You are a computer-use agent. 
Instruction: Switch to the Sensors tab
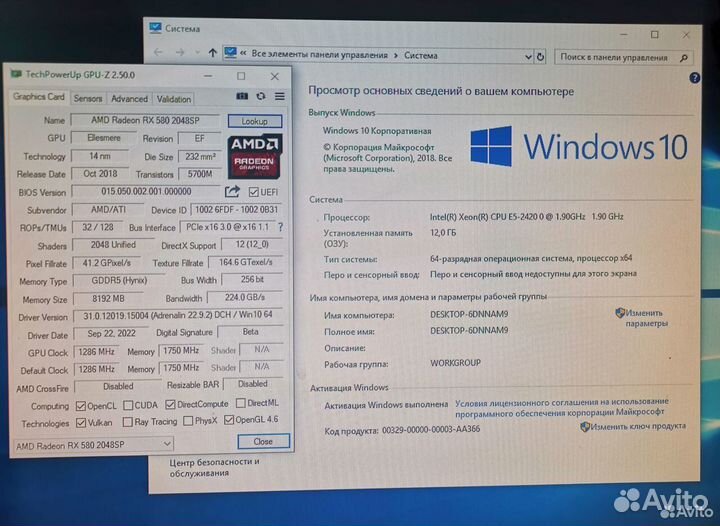pyautogui.click(x=88, y=98)
